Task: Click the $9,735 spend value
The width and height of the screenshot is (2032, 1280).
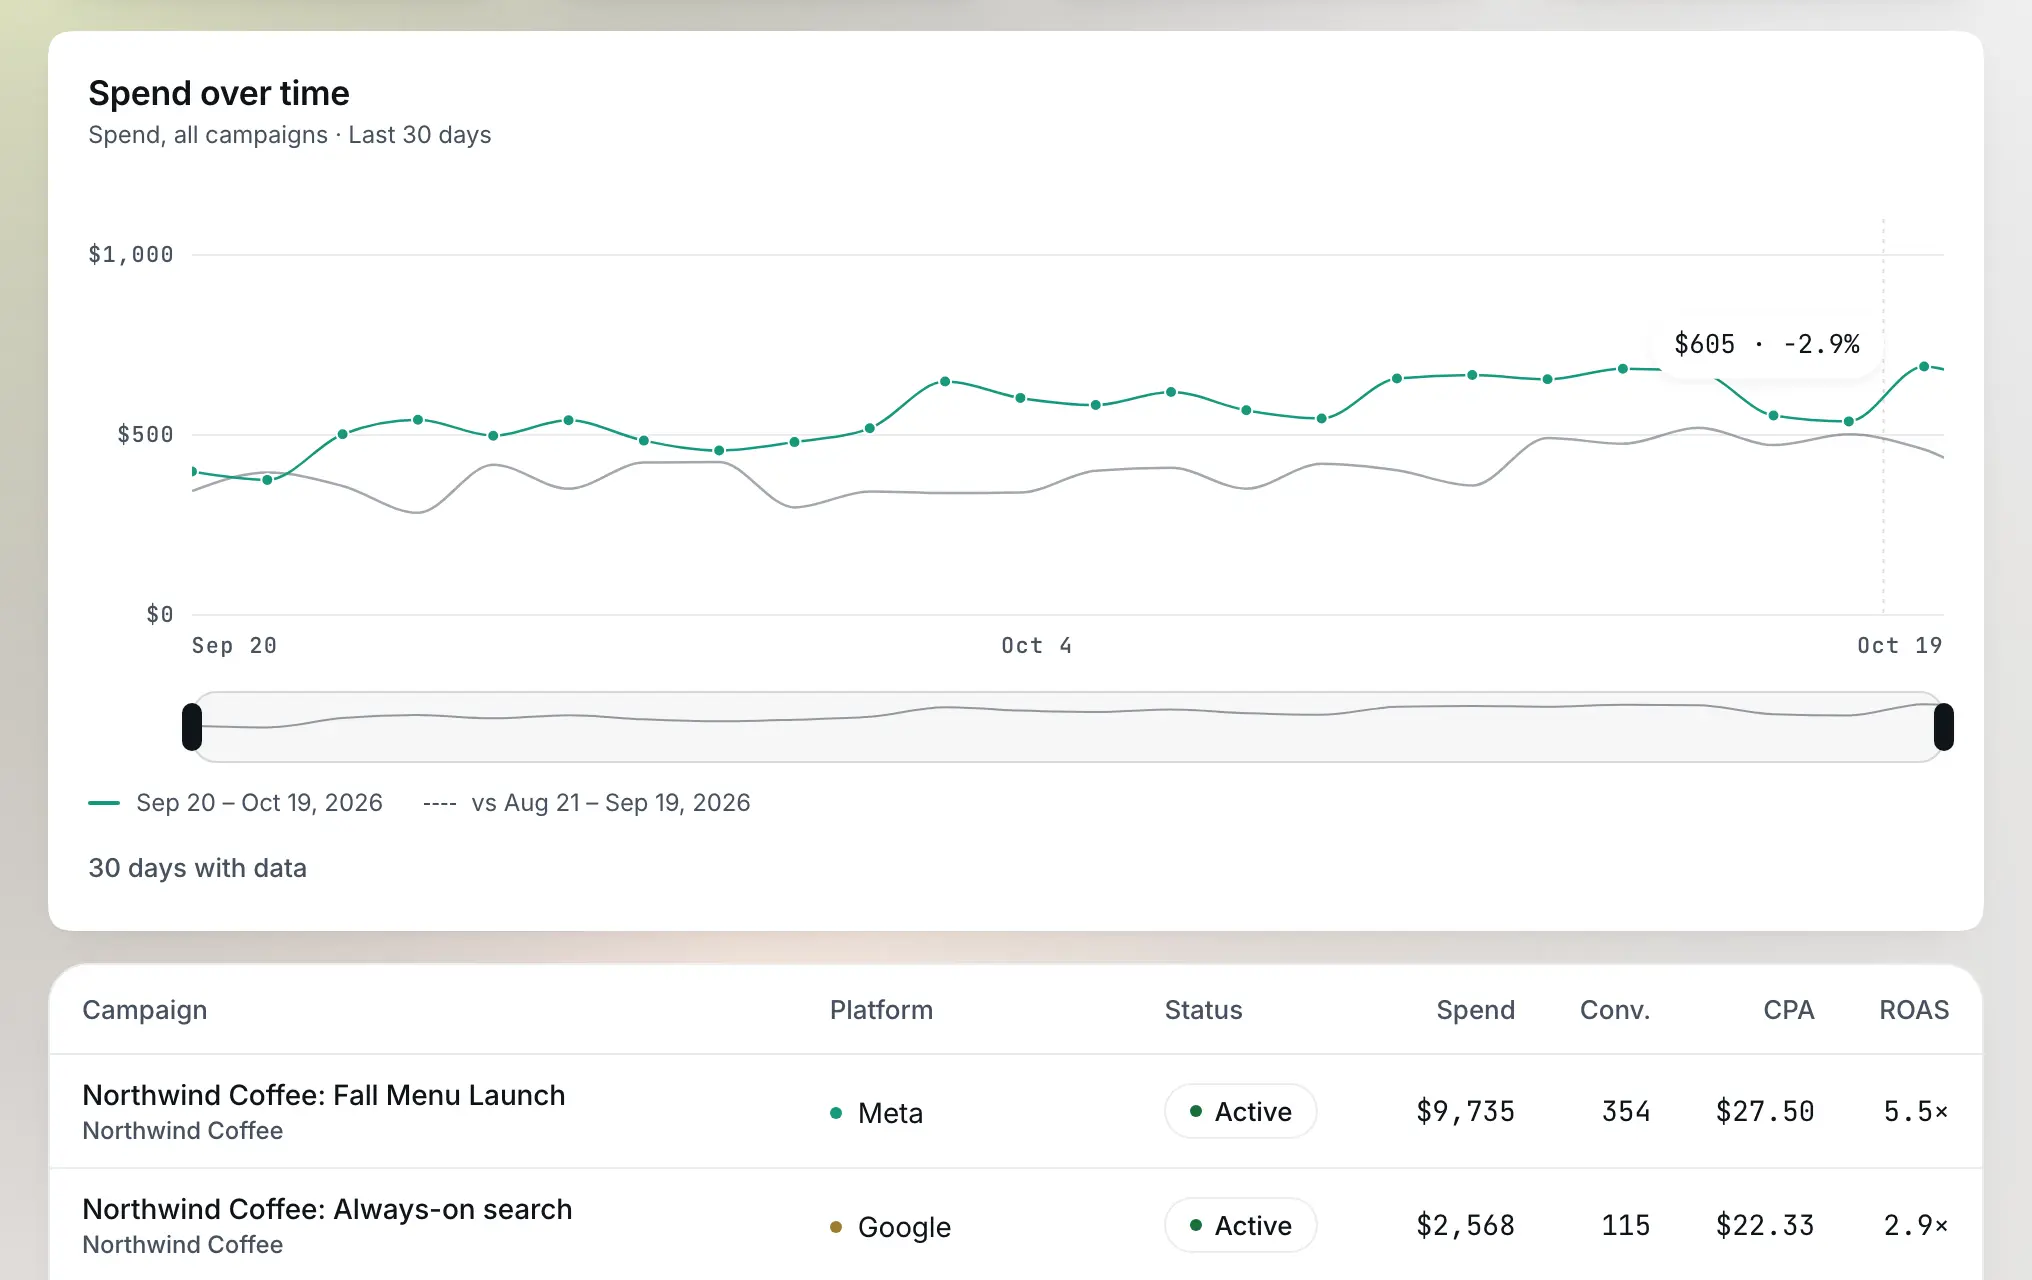Action: pos(1465,1111)
